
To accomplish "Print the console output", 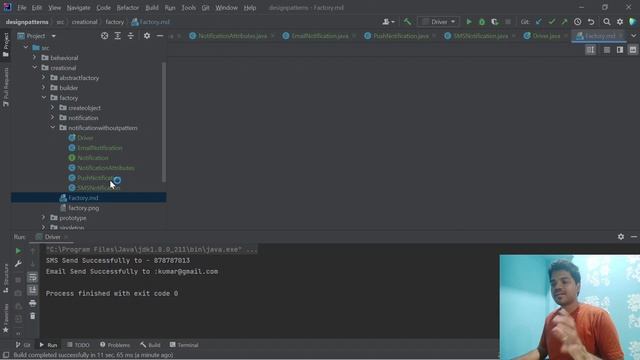I will click(33, 303).
